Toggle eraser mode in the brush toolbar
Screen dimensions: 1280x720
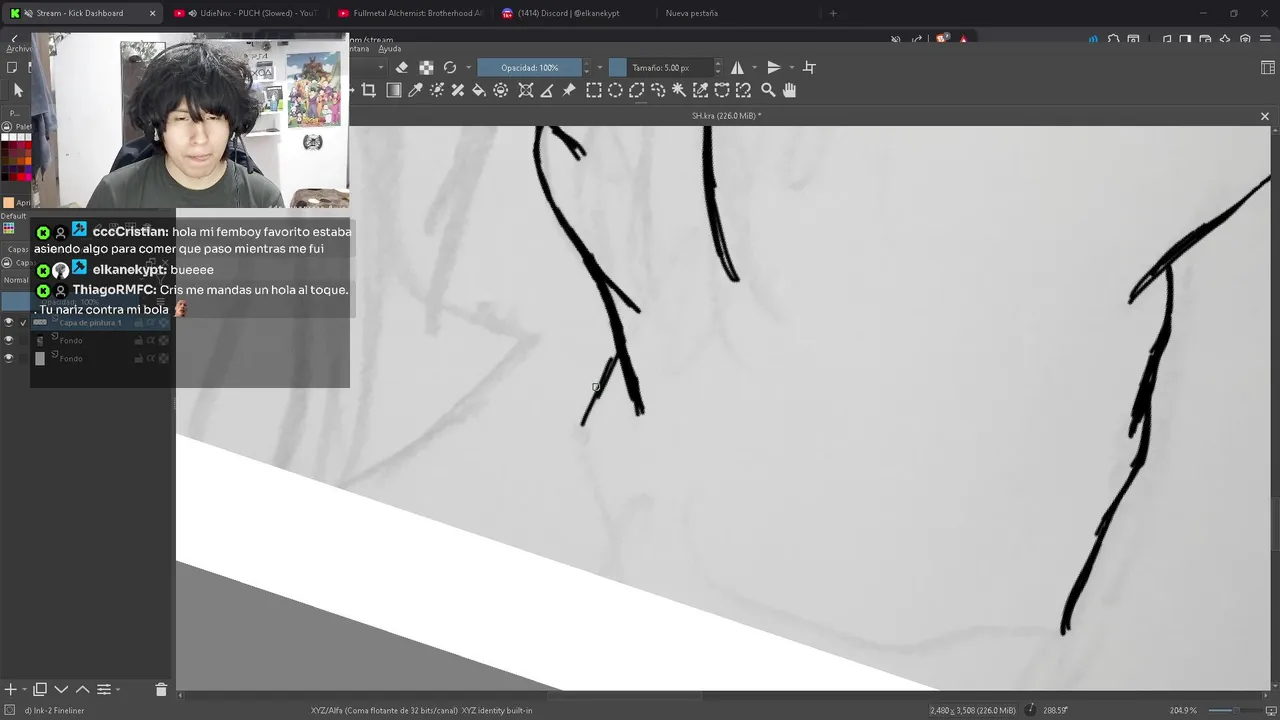tap(402, 67)
